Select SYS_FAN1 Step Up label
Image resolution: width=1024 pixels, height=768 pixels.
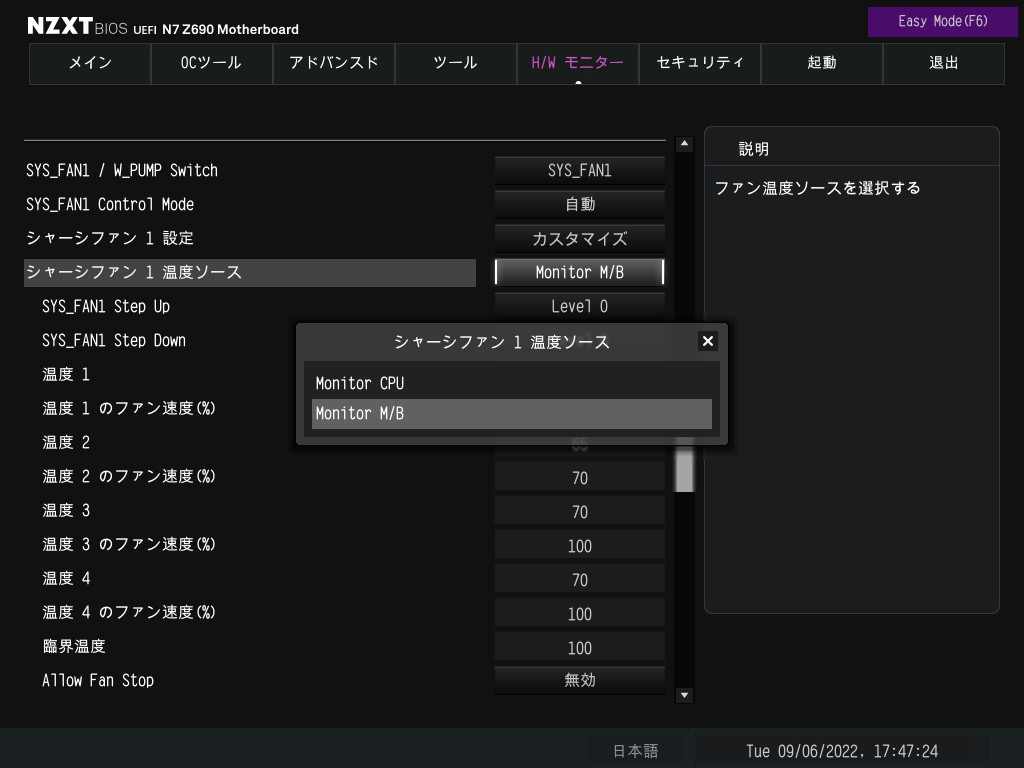[106, 306]
